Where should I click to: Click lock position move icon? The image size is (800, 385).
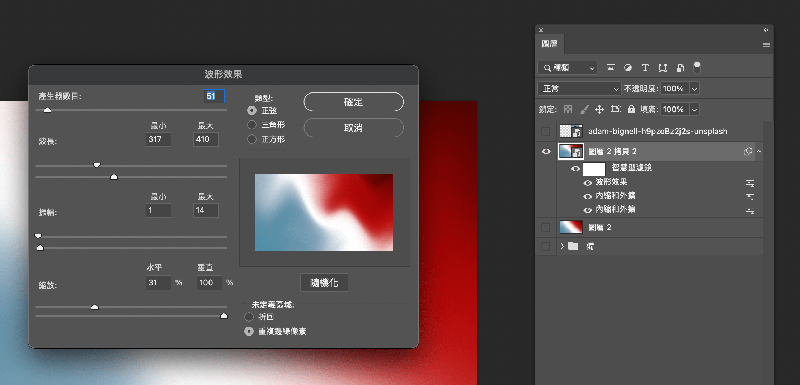click(599, 109)
